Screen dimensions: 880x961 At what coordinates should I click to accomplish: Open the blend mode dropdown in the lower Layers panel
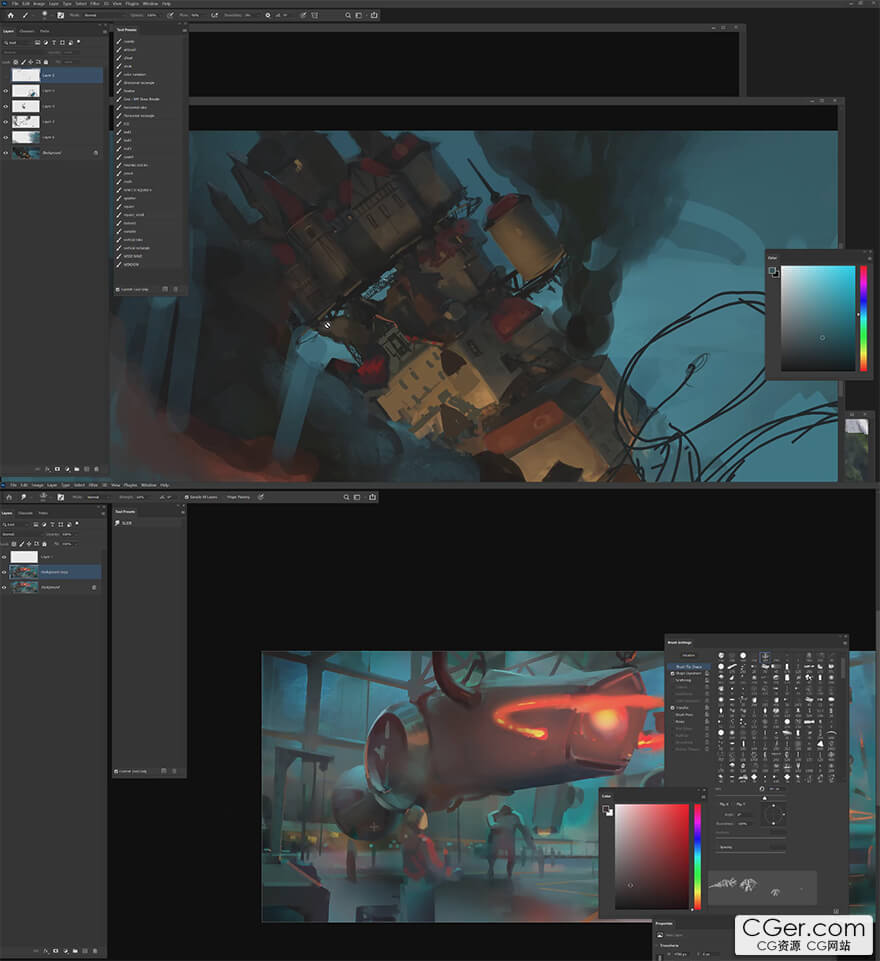16,534
